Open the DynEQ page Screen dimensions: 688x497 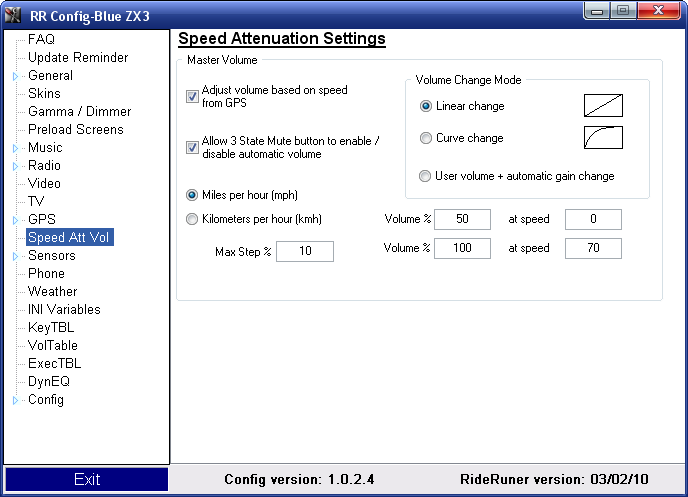coord(48,381)
